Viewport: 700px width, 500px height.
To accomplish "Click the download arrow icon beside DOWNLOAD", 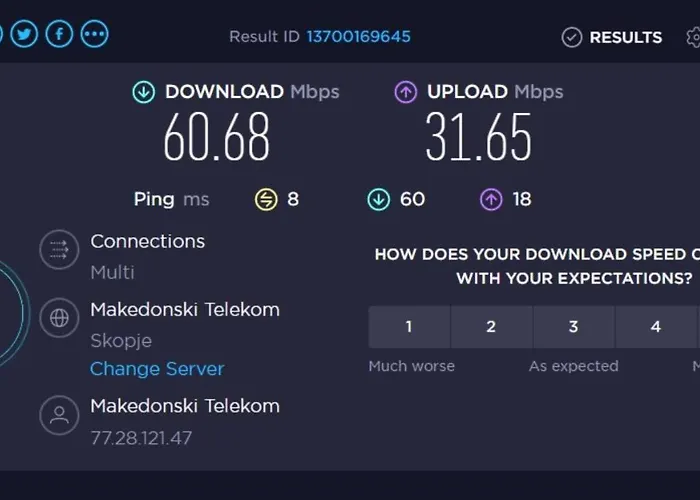I will [144, 92].
